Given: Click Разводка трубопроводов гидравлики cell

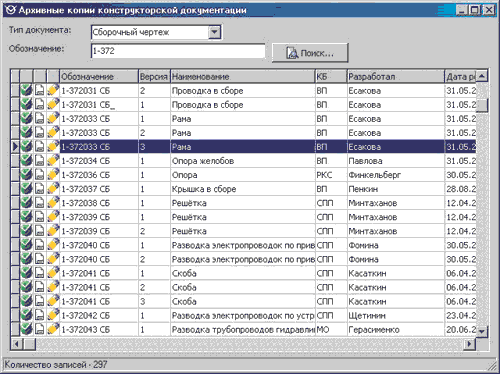Looking at the screenshot, I should (243, 329).
